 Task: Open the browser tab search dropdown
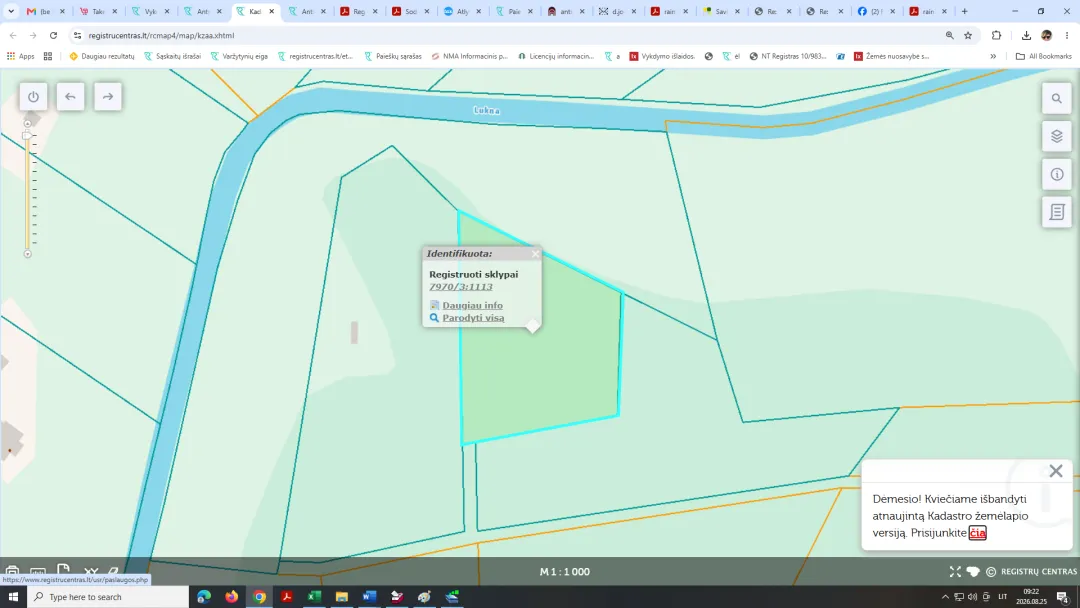(x=11, y=11)
